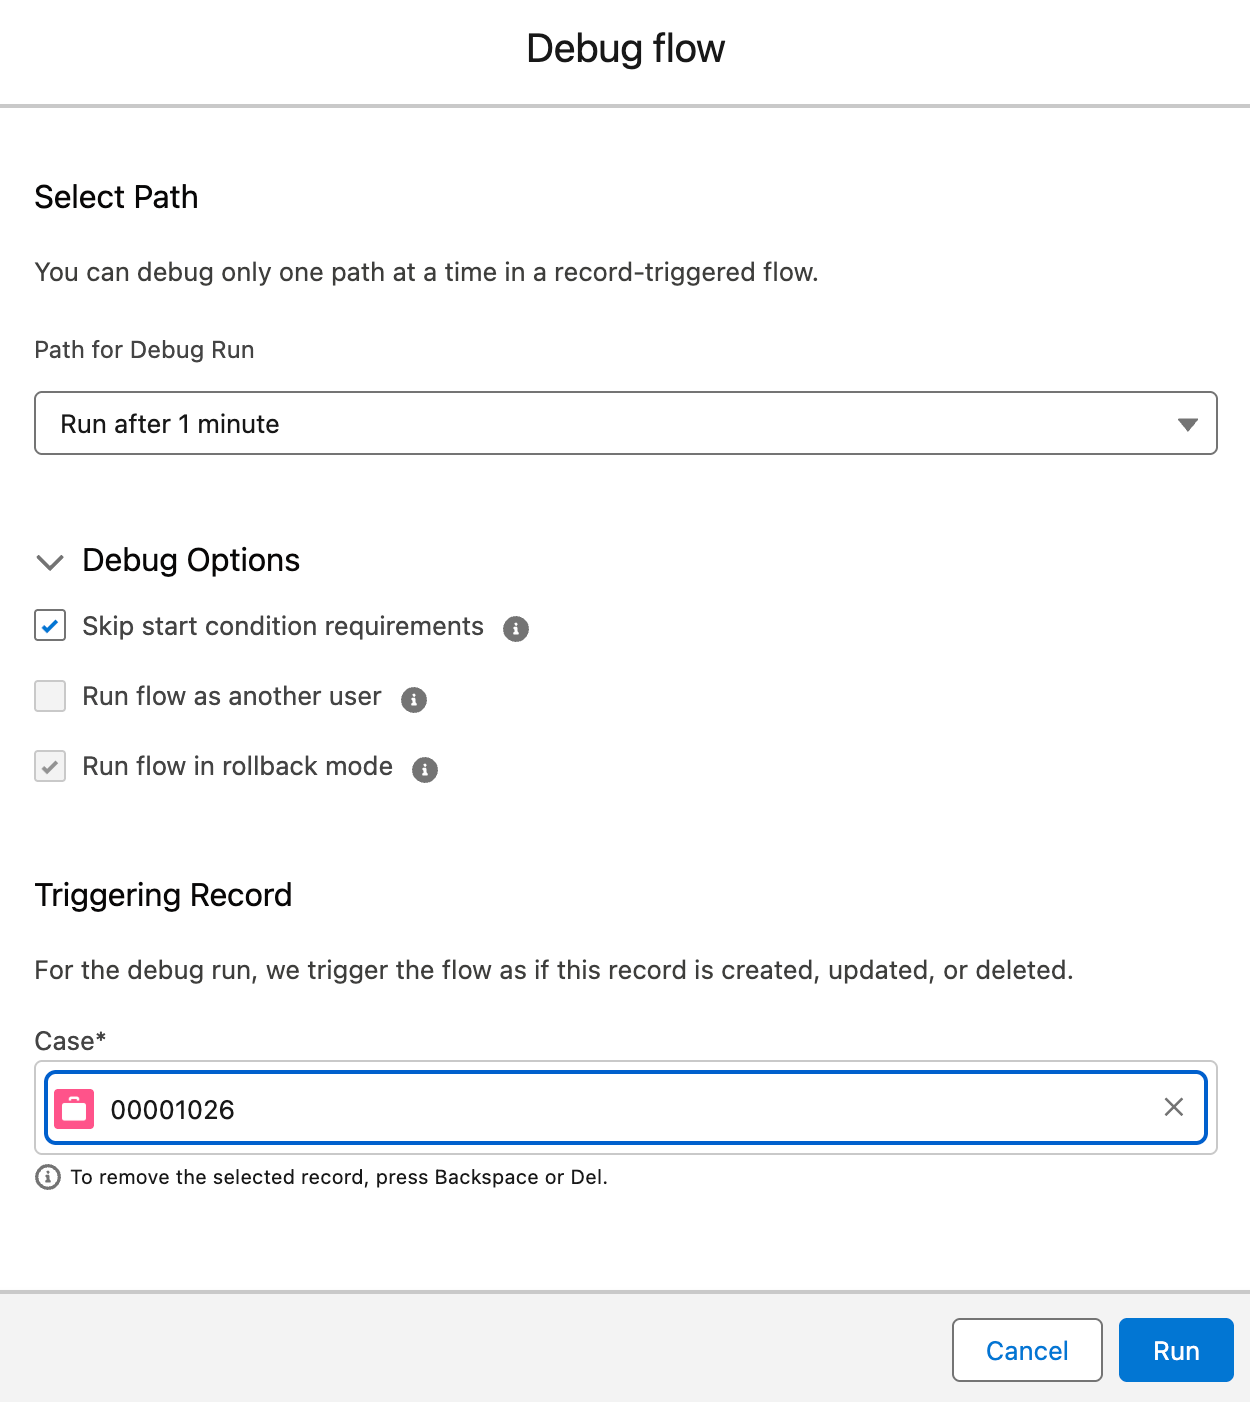Click Cancel button

[x=1027, y=1350]
